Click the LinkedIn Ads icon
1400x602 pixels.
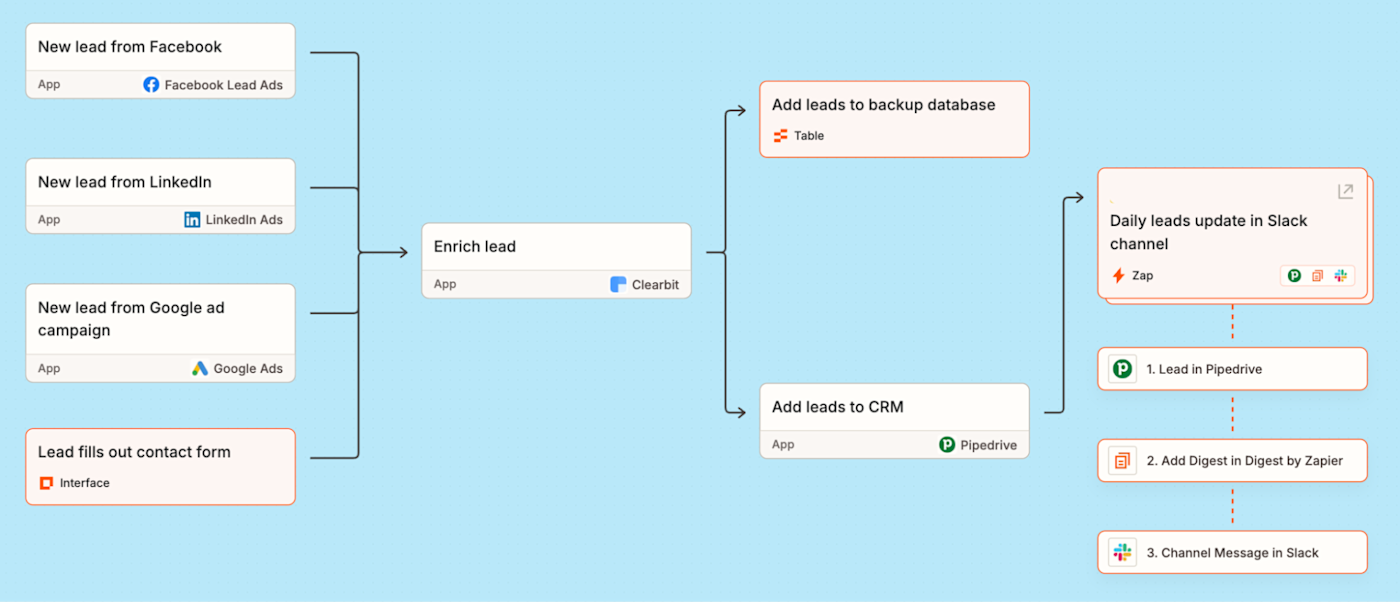pos(193,220)
